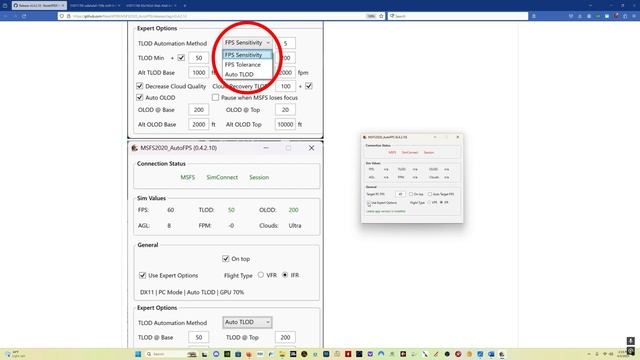Click the green latest app version message in the small window
This screenshot has height=360, width=640.
point(386,211)
